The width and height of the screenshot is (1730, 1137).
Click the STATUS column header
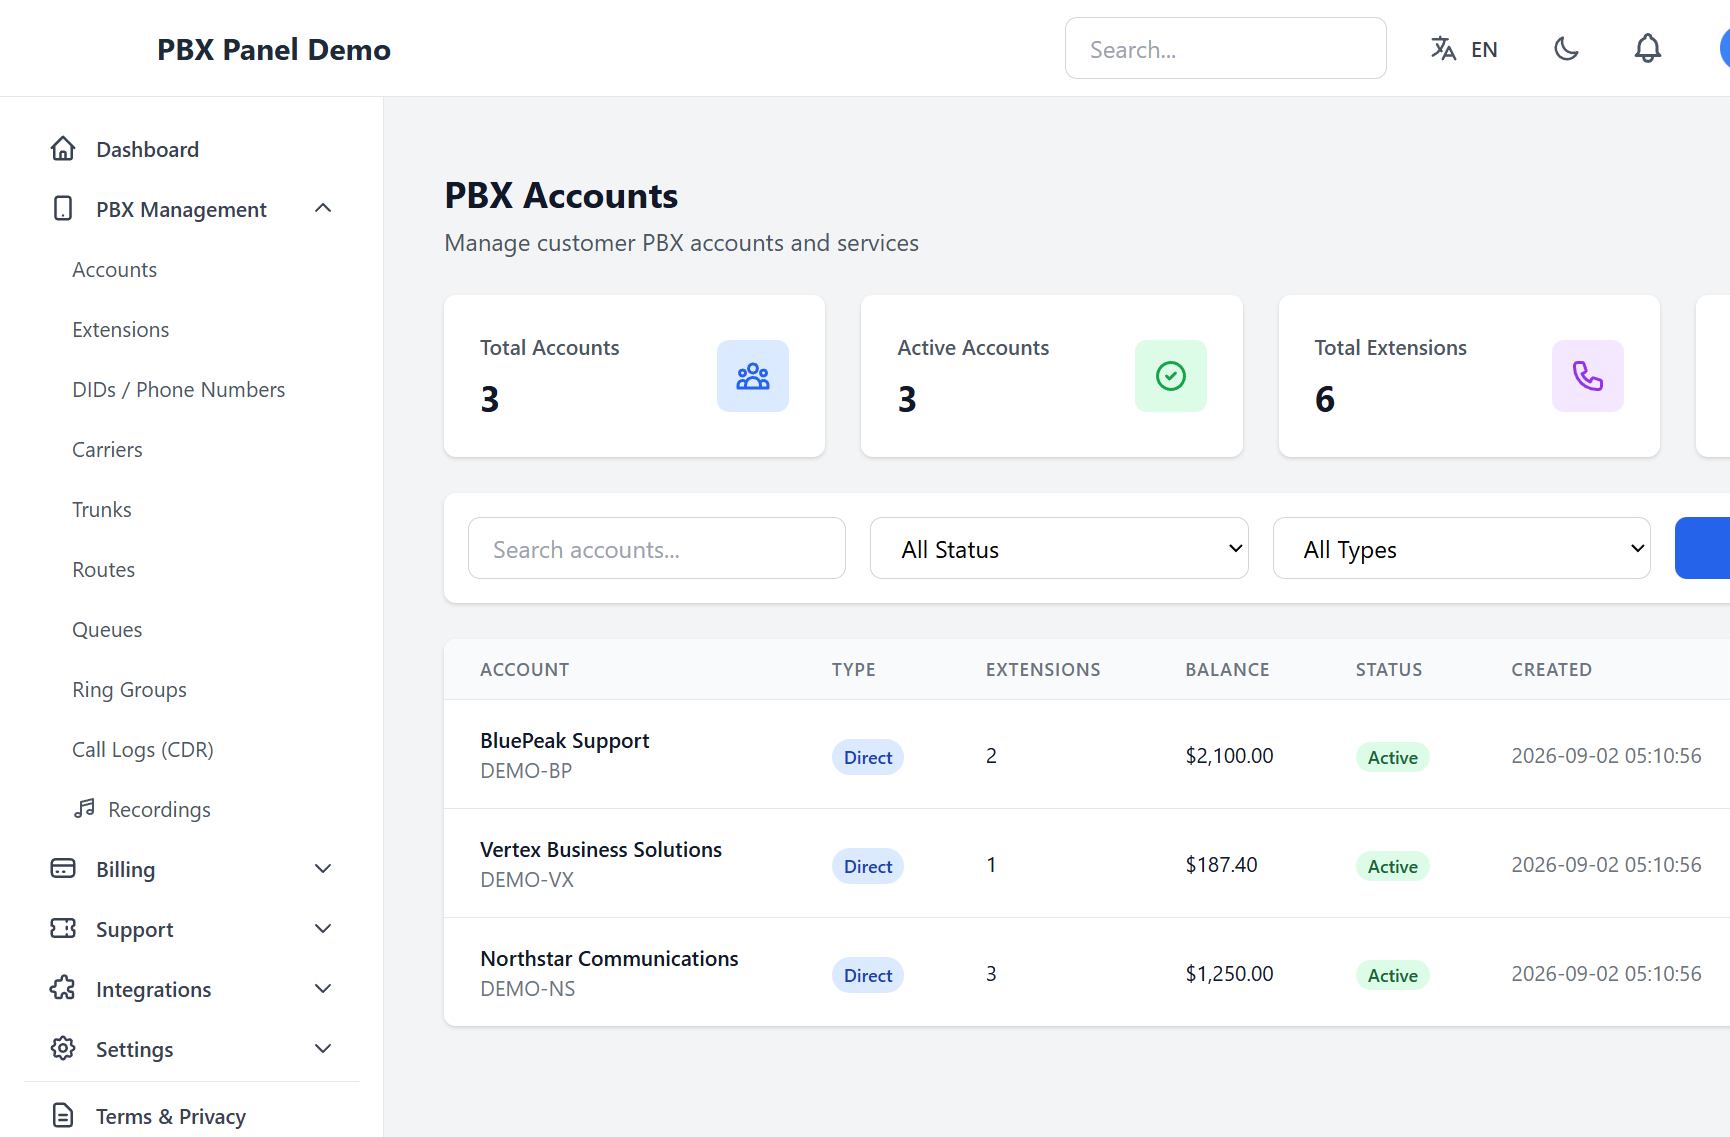[1389, 670]
